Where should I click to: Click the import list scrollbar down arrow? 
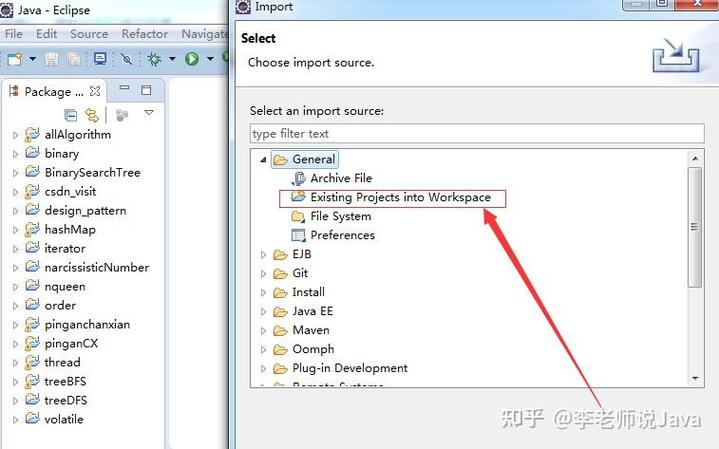(696, 378)
